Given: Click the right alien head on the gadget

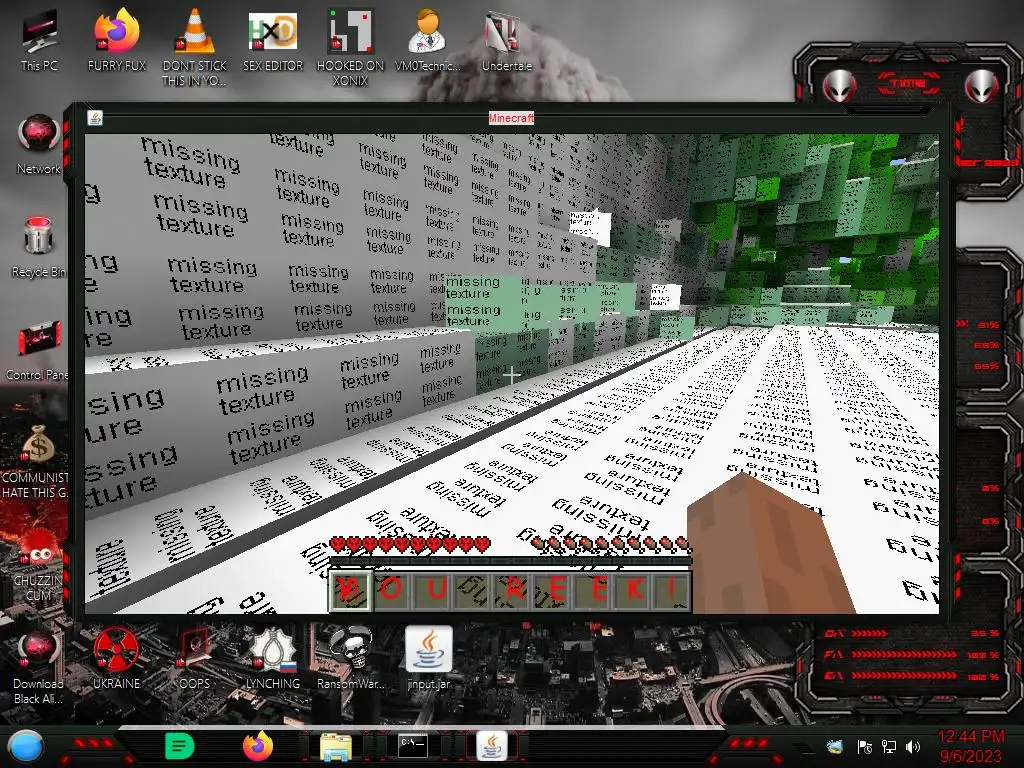Looking at the screenshot, I should point(982,85).
